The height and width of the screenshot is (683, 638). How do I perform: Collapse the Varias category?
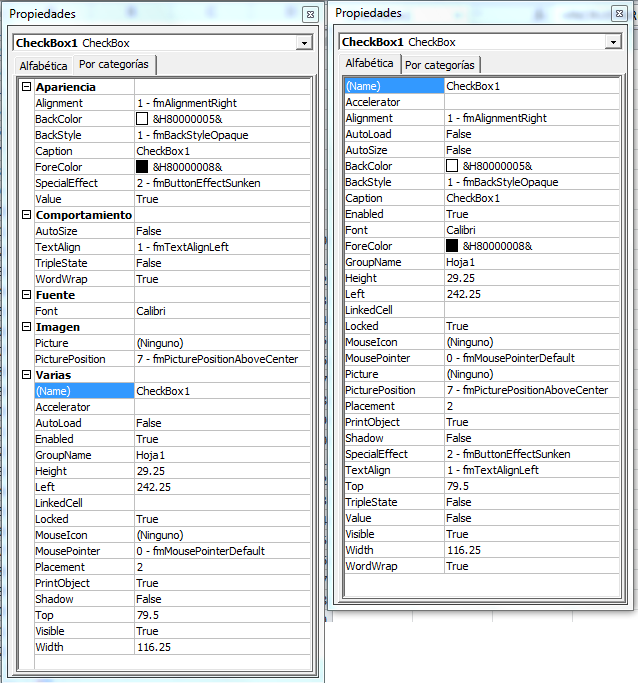[x=27, y=375]
